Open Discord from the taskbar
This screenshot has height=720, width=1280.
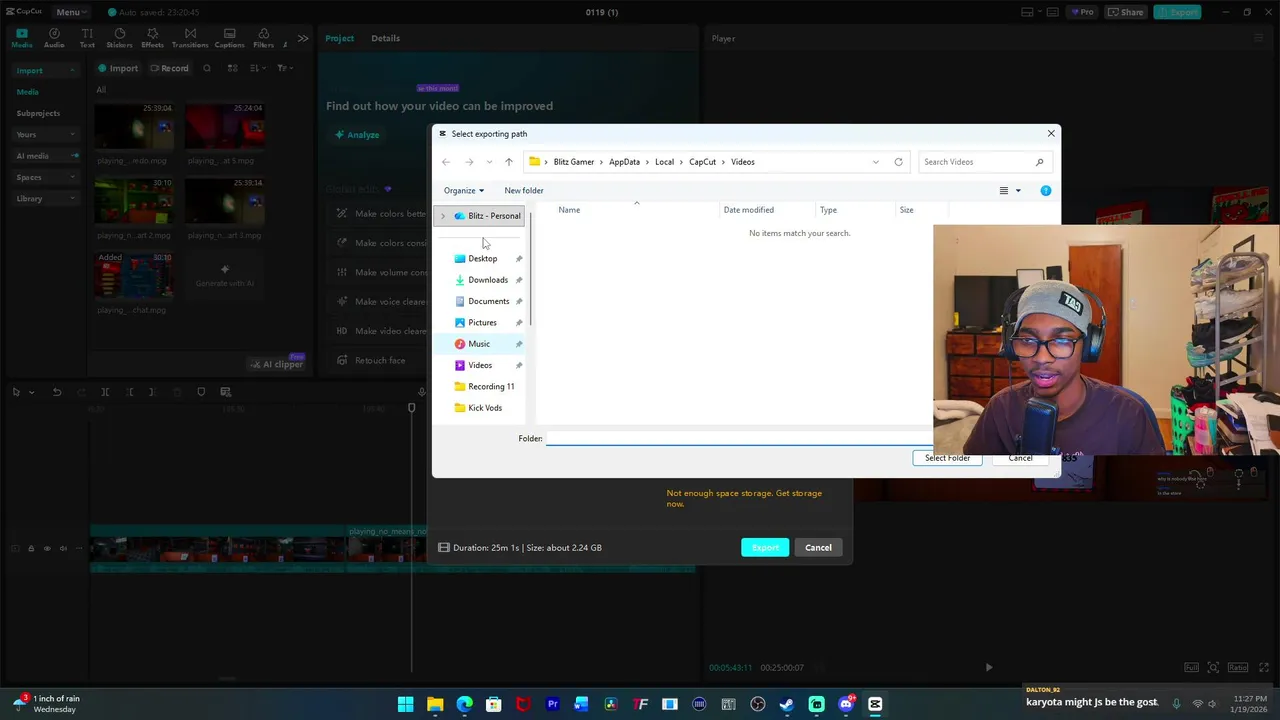pyautogui.click(x=846, y=704)
